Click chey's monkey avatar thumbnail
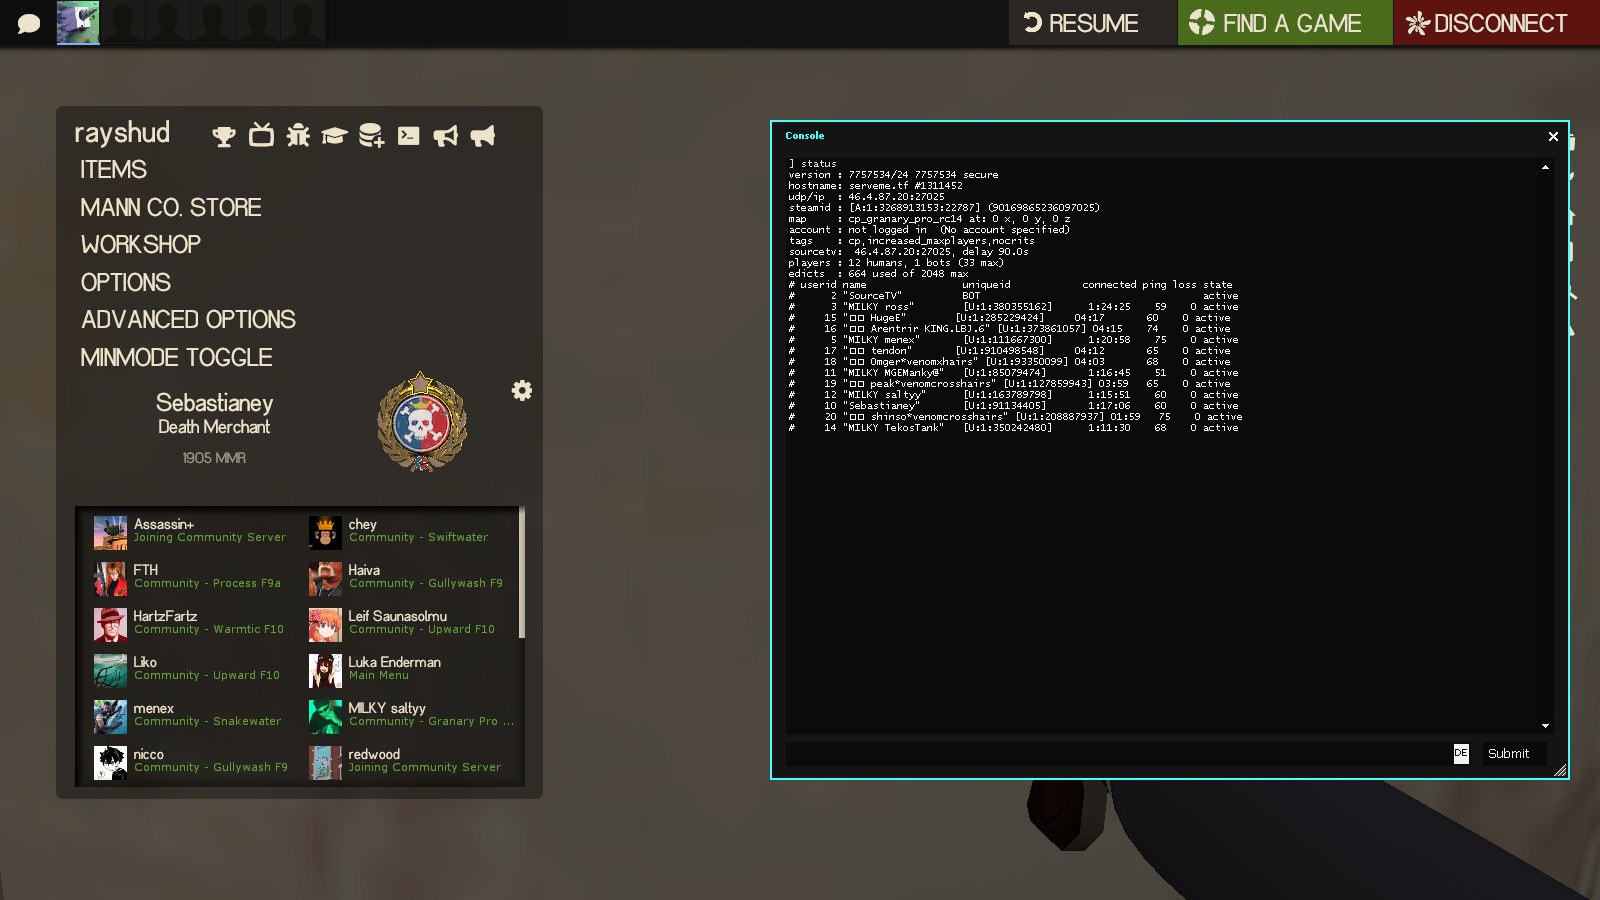This screenshot has width=1600, height=900. (325, 533)
